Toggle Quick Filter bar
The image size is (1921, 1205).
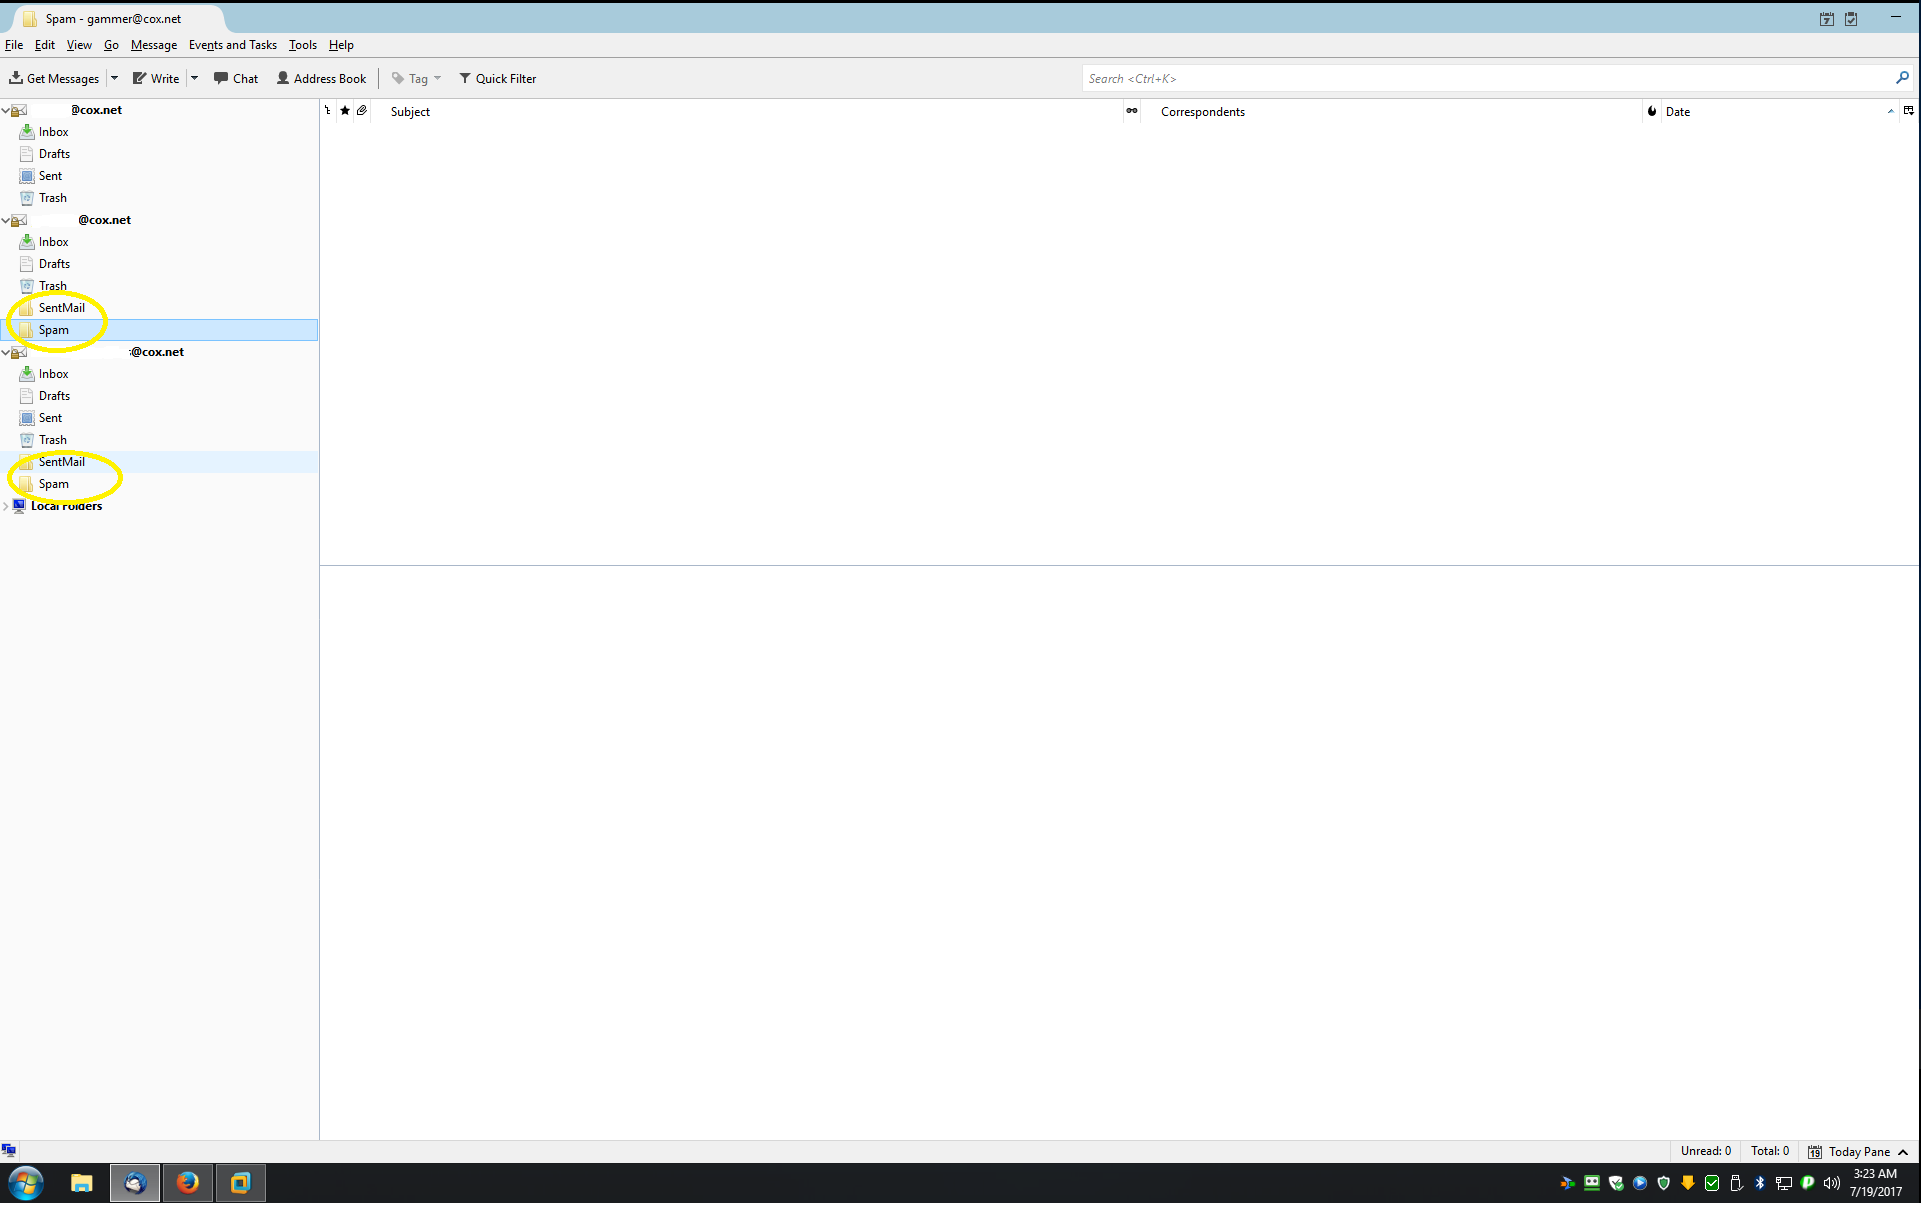(497, 78)
